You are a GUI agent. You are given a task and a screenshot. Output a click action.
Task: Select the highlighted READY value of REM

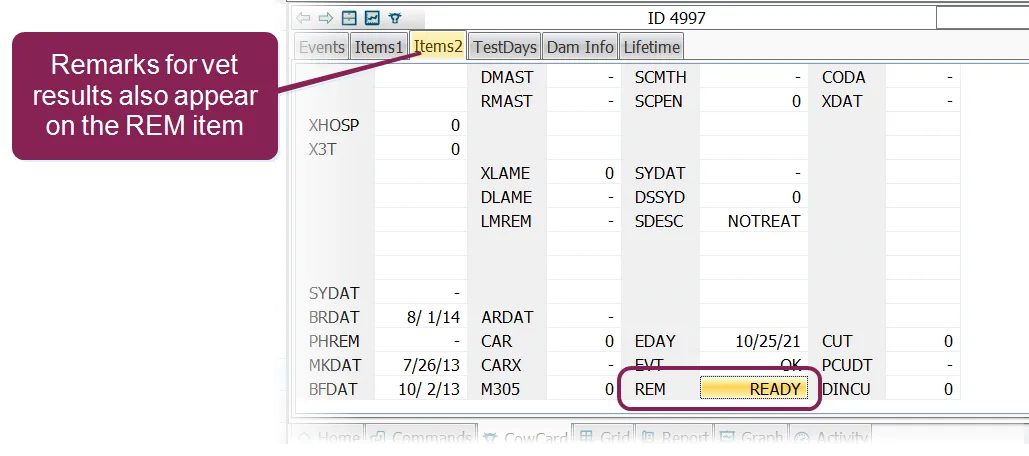pos(753,389)
